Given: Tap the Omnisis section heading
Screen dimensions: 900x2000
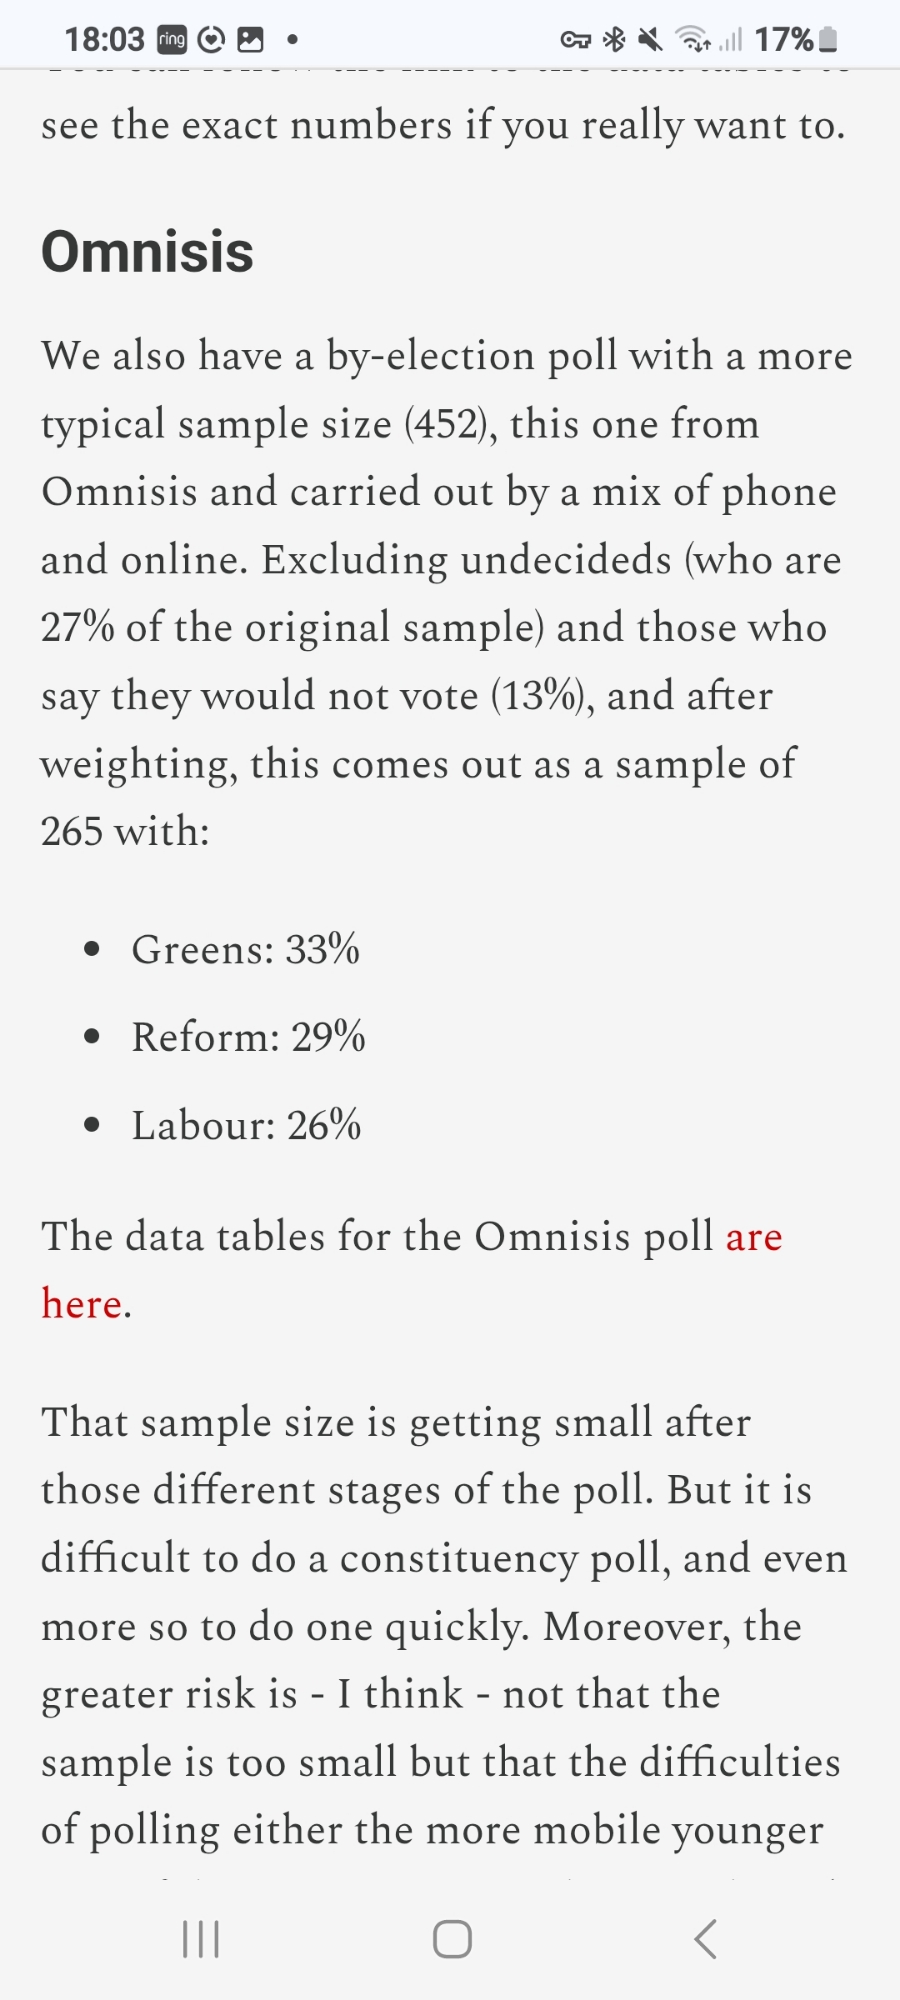Looking at the screenshot, I should [x=147, y=251].
